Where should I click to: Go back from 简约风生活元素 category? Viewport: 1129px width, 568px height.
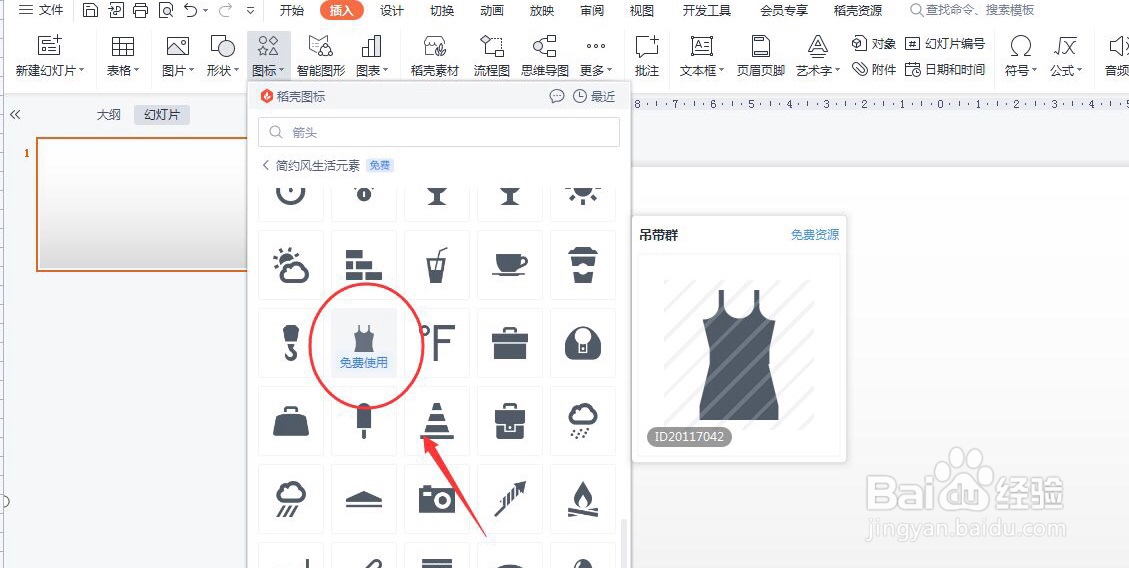coord(266,165)
